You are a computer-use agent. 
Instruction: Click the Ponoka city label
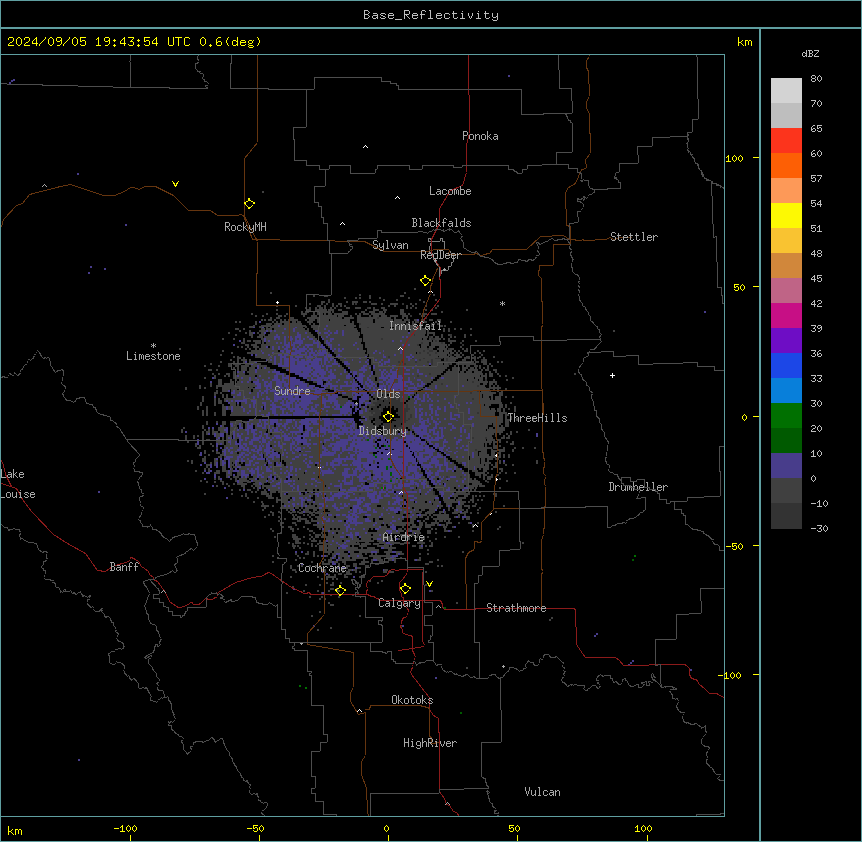click(x=480, y=136)
